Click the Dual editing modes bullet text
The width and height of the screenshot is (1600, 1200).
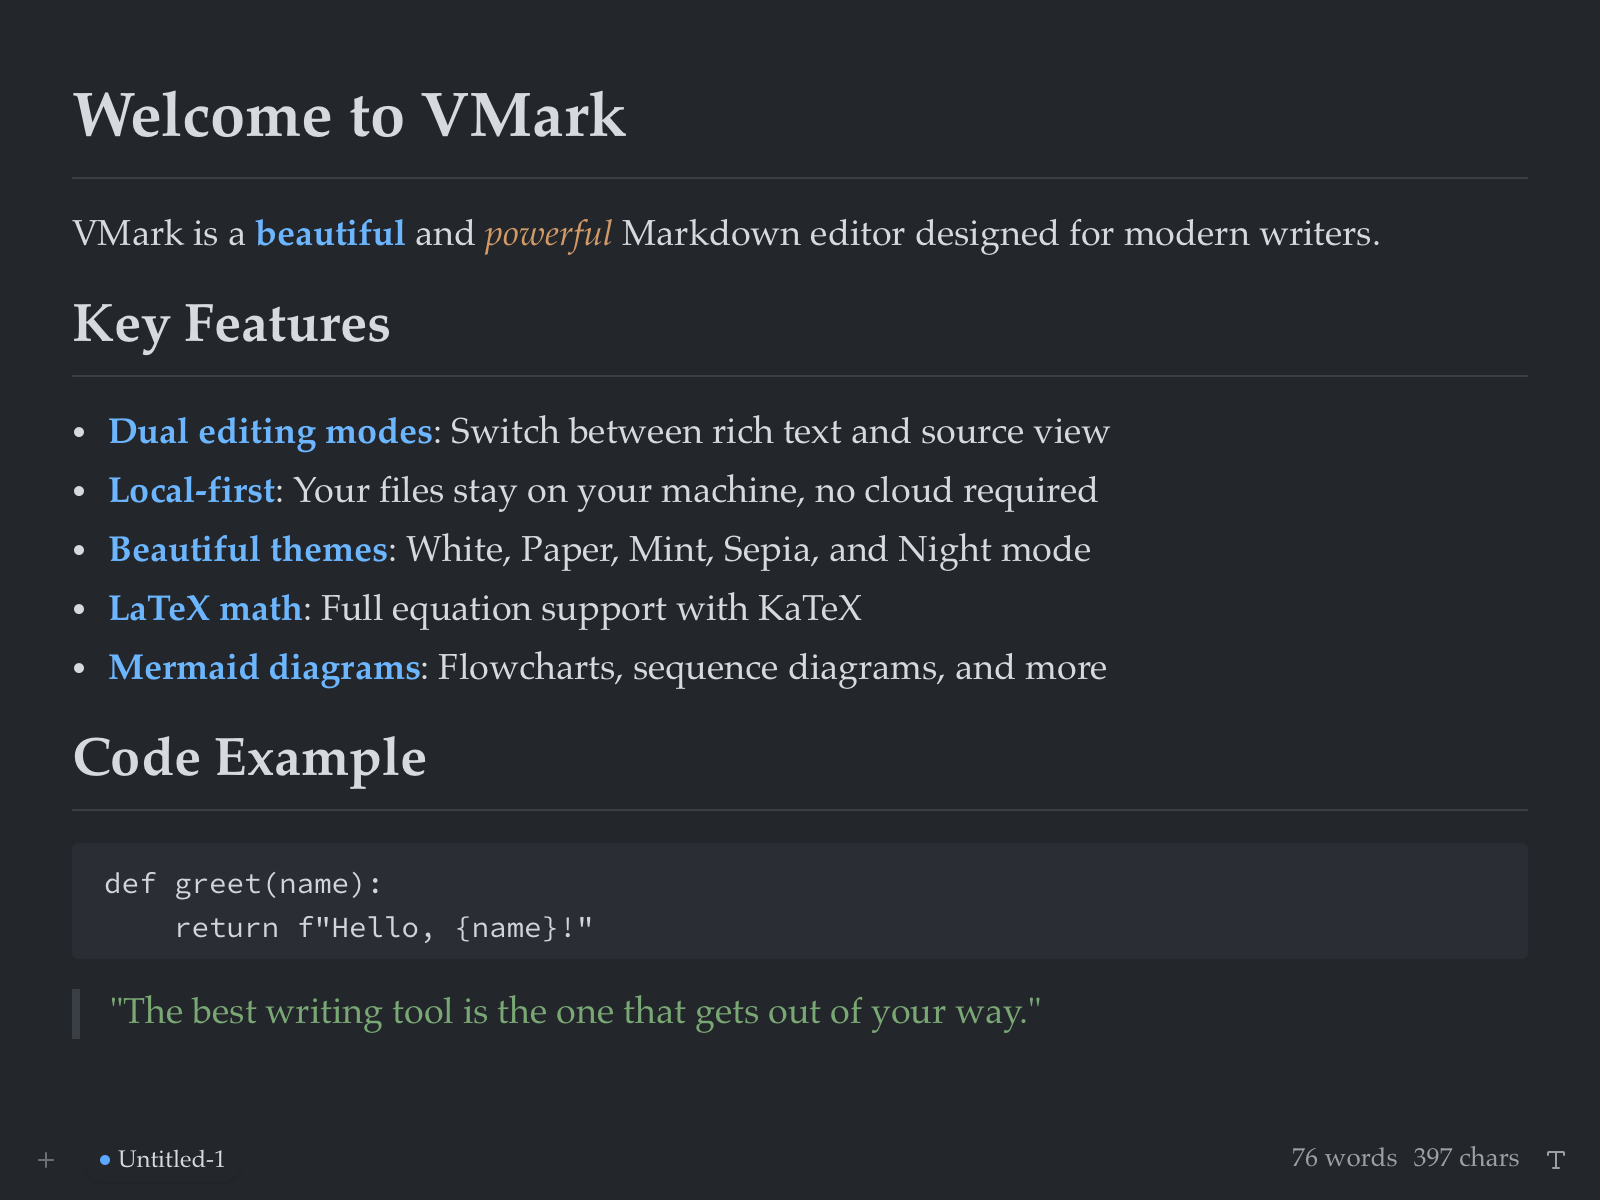(x=270, y=431)
